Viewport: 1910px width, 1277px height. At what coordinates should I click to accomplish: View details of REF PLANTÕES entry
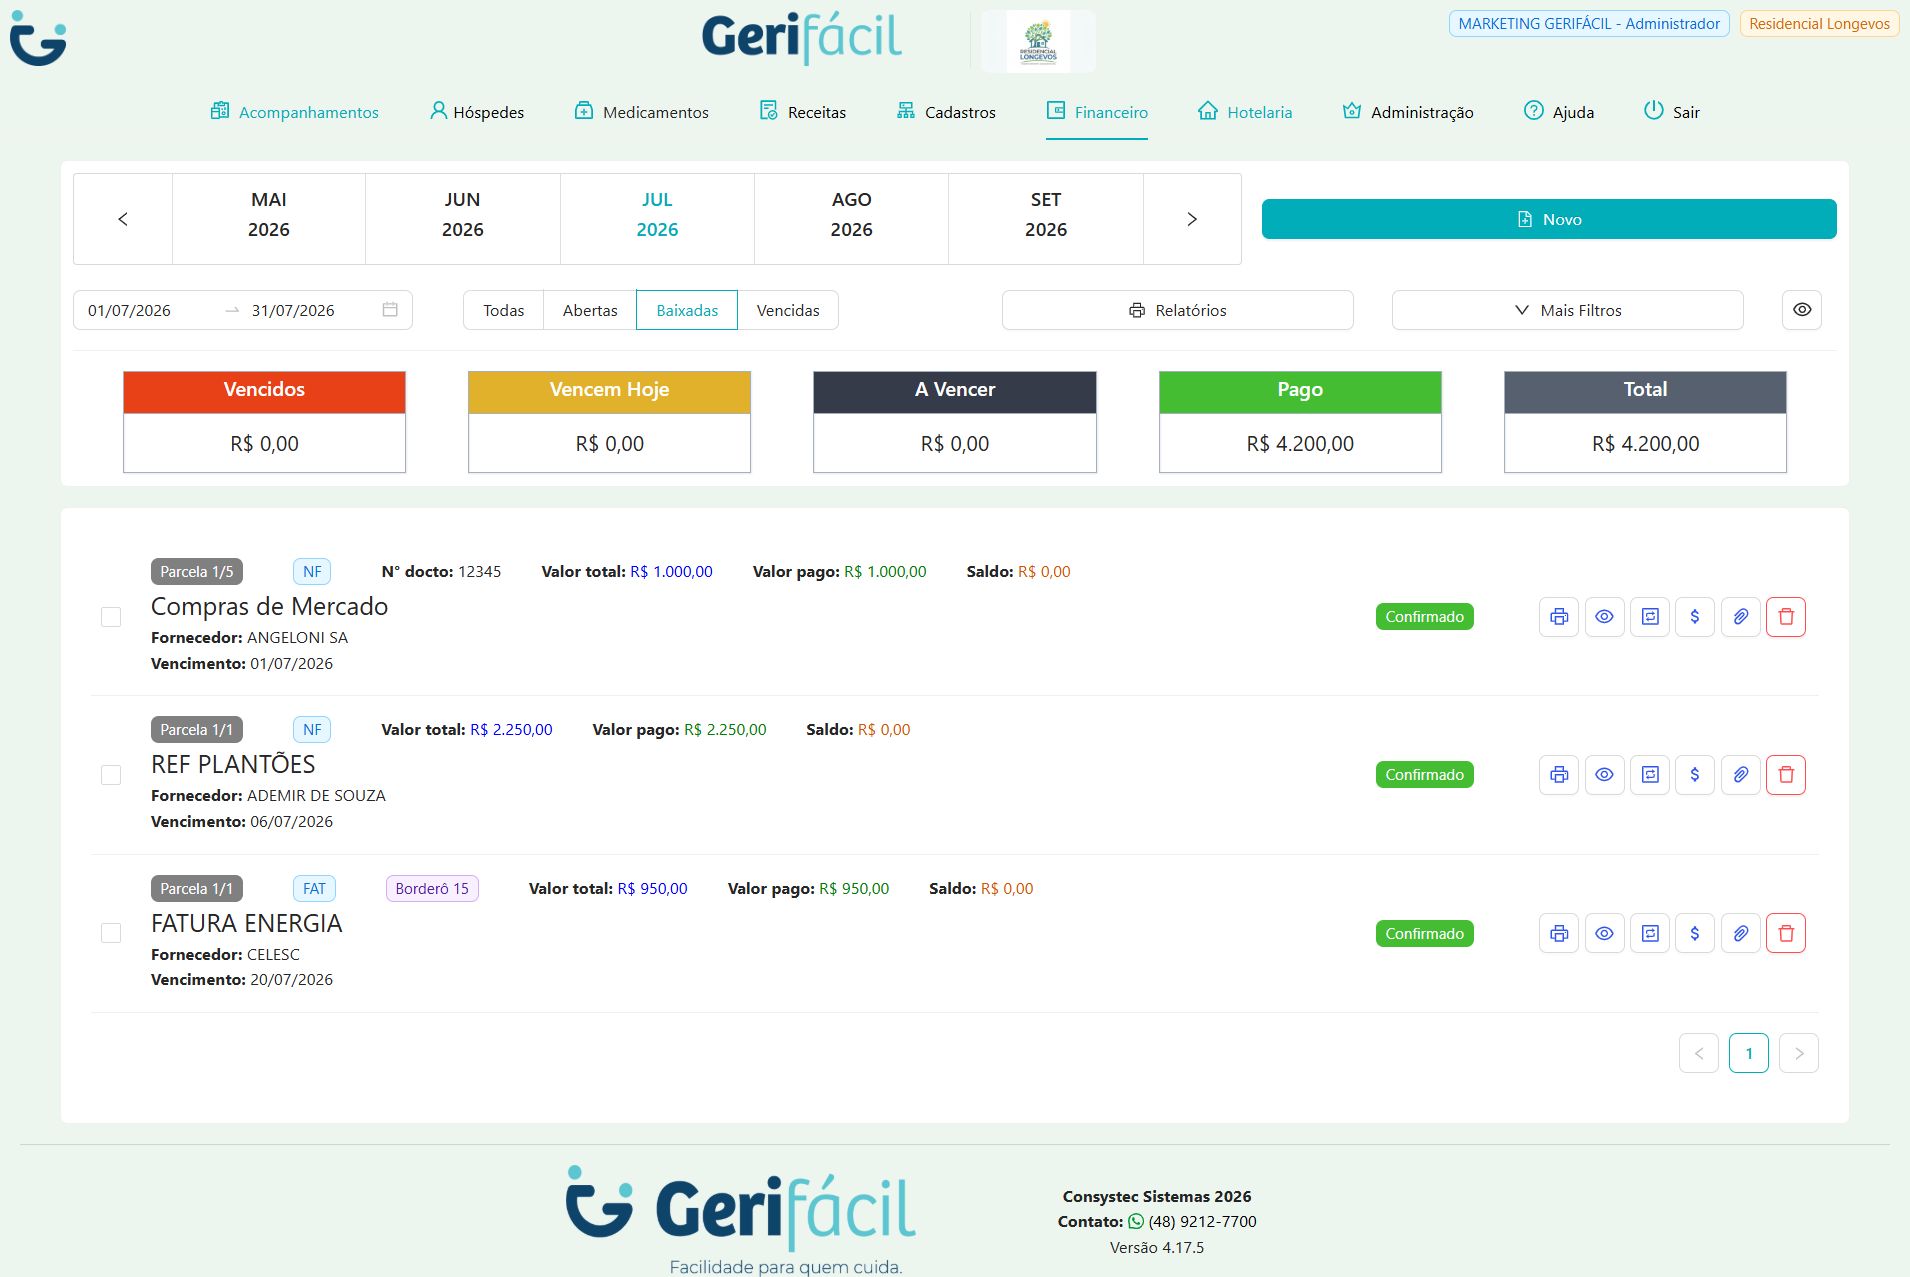pos(1604,775)
